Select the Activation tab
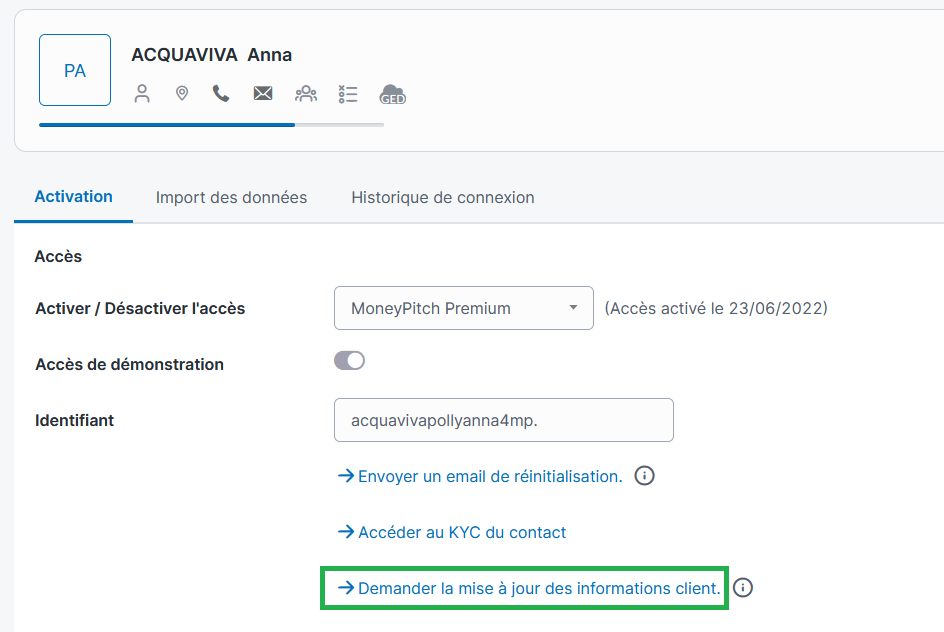The image size is (944, 632). click(73, 197)
